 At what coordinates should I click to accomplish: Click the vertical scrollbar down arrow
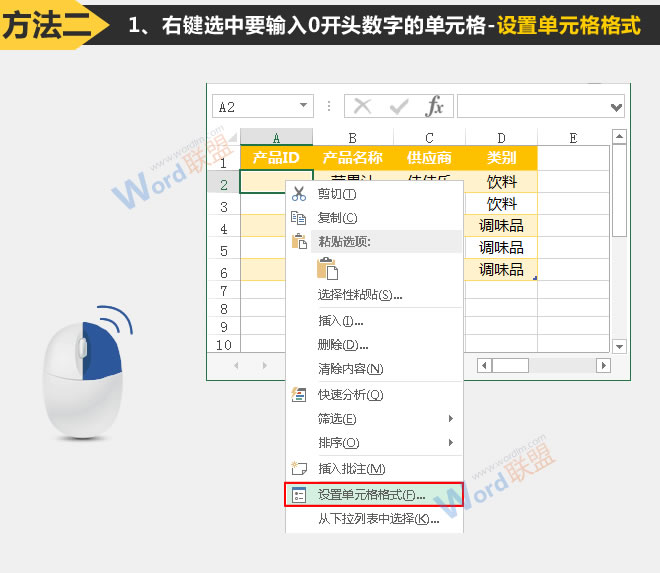(619, 346)
